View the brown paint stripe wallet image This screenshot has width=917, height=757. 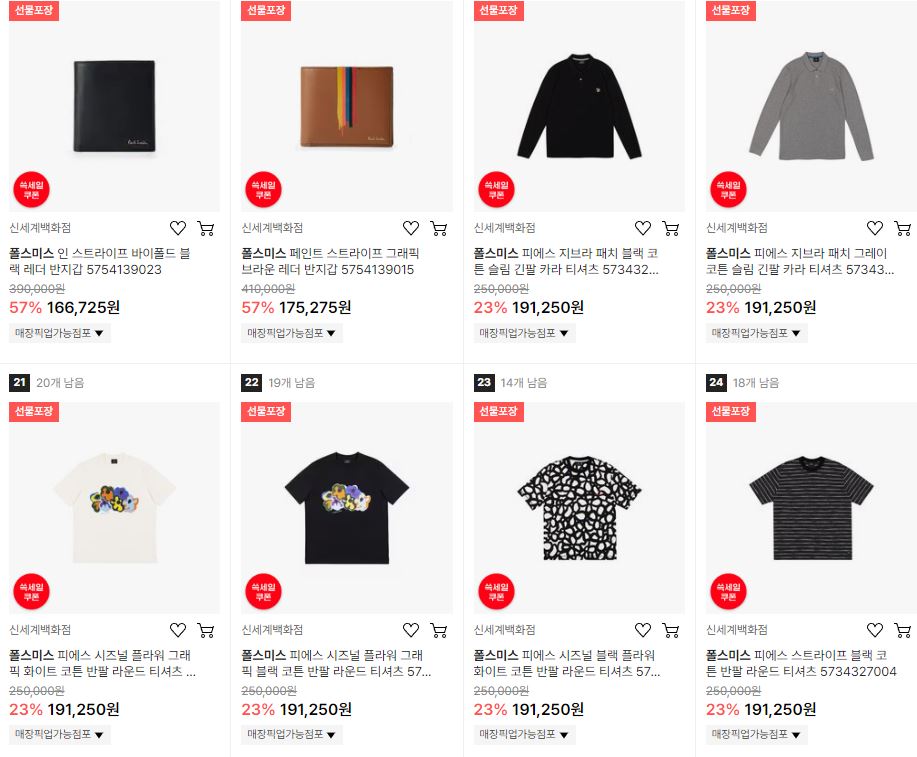coord(347,106)
